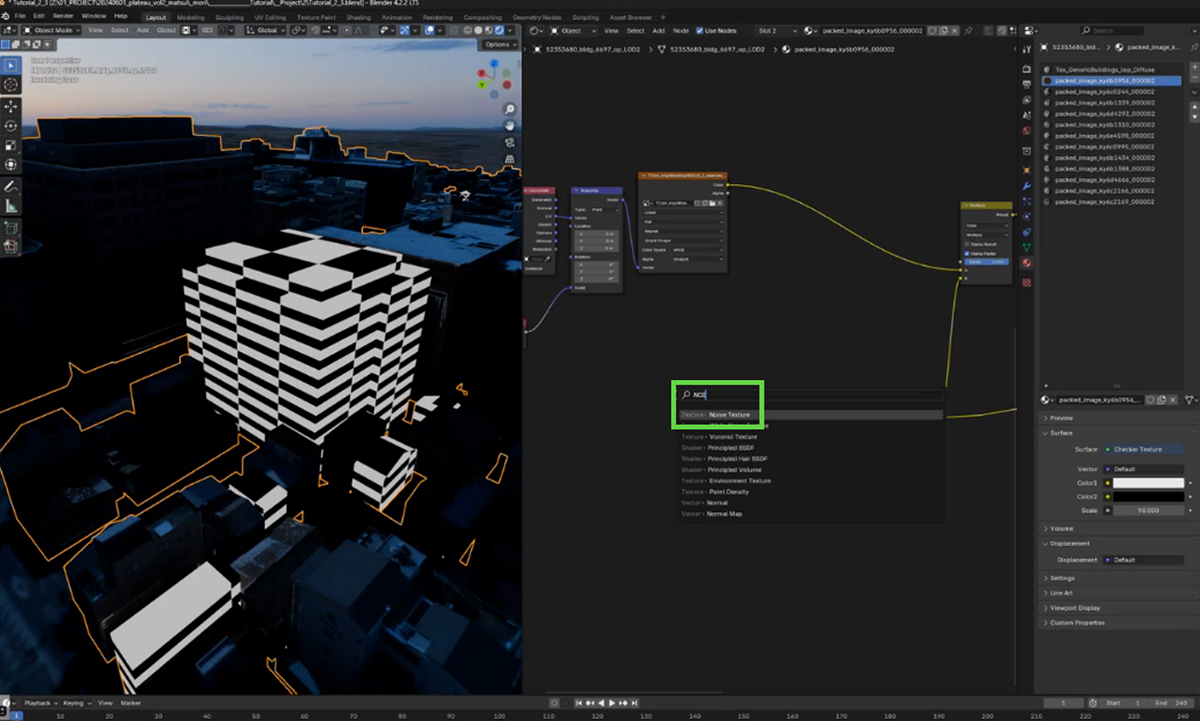Select Principled BSDF search result
Image resolution: width=1200 pixels, height=721 pixels.
pos(811,448)
